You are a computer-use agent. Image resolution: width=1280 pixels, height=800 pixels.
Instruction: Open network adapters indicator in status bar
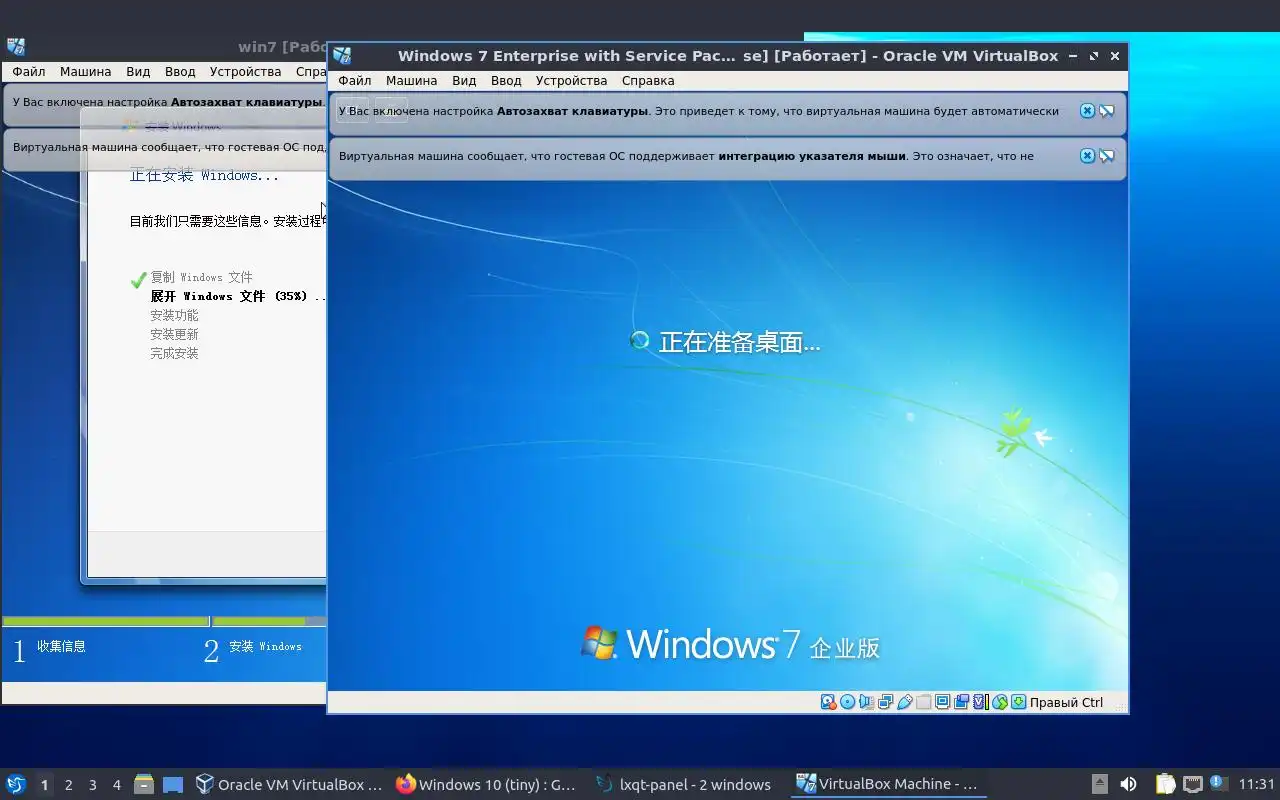[885, 702]
